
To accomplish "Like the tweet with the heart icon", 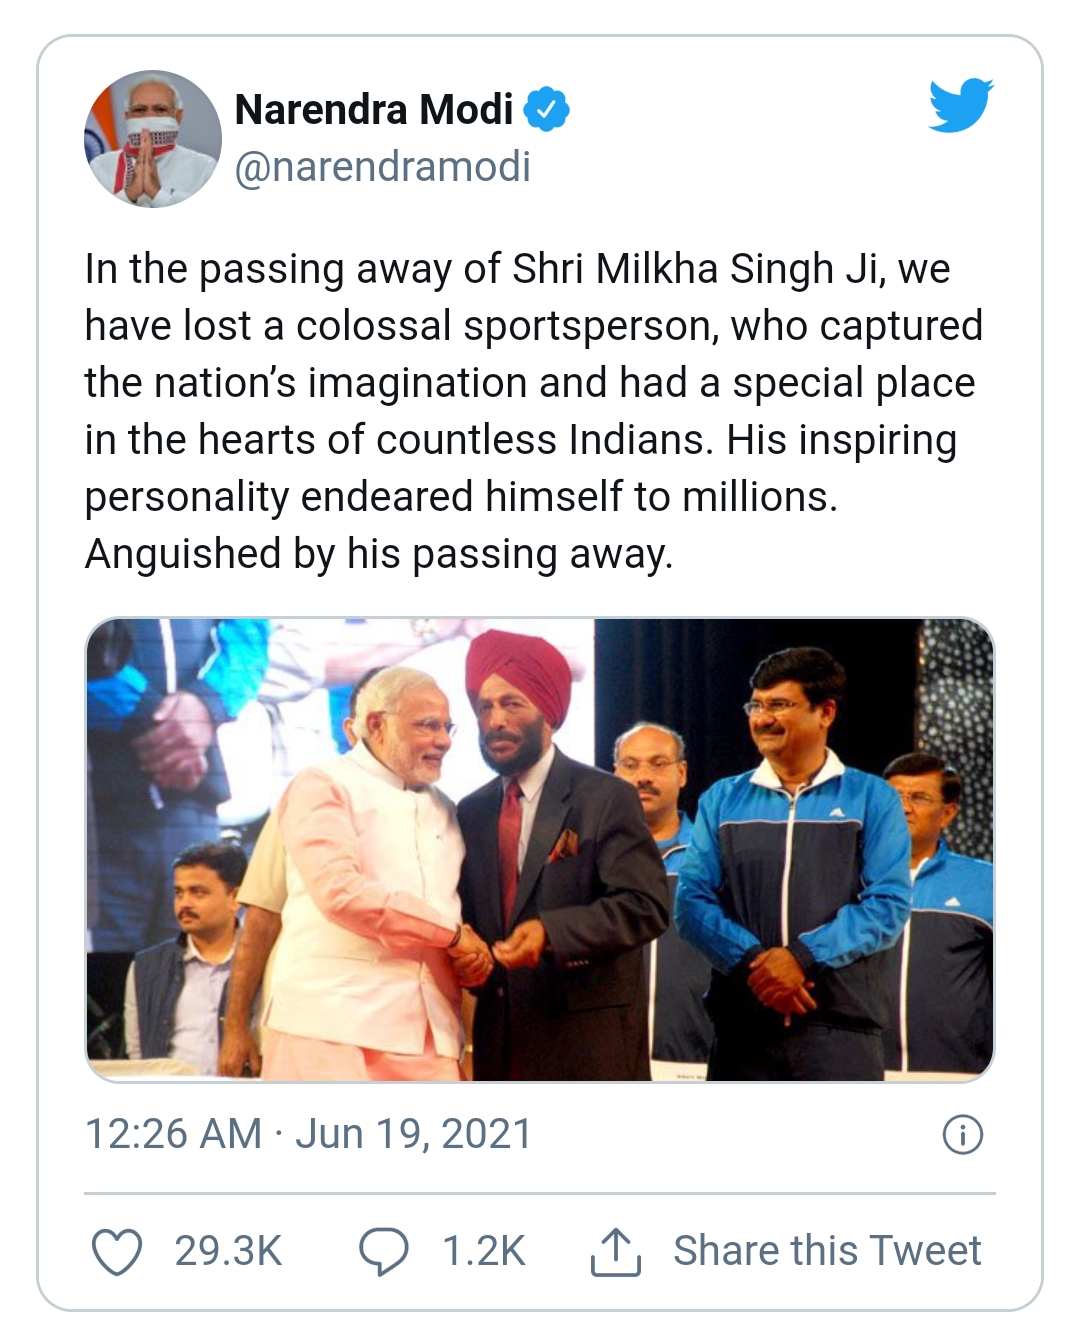I will point(116,1251).
